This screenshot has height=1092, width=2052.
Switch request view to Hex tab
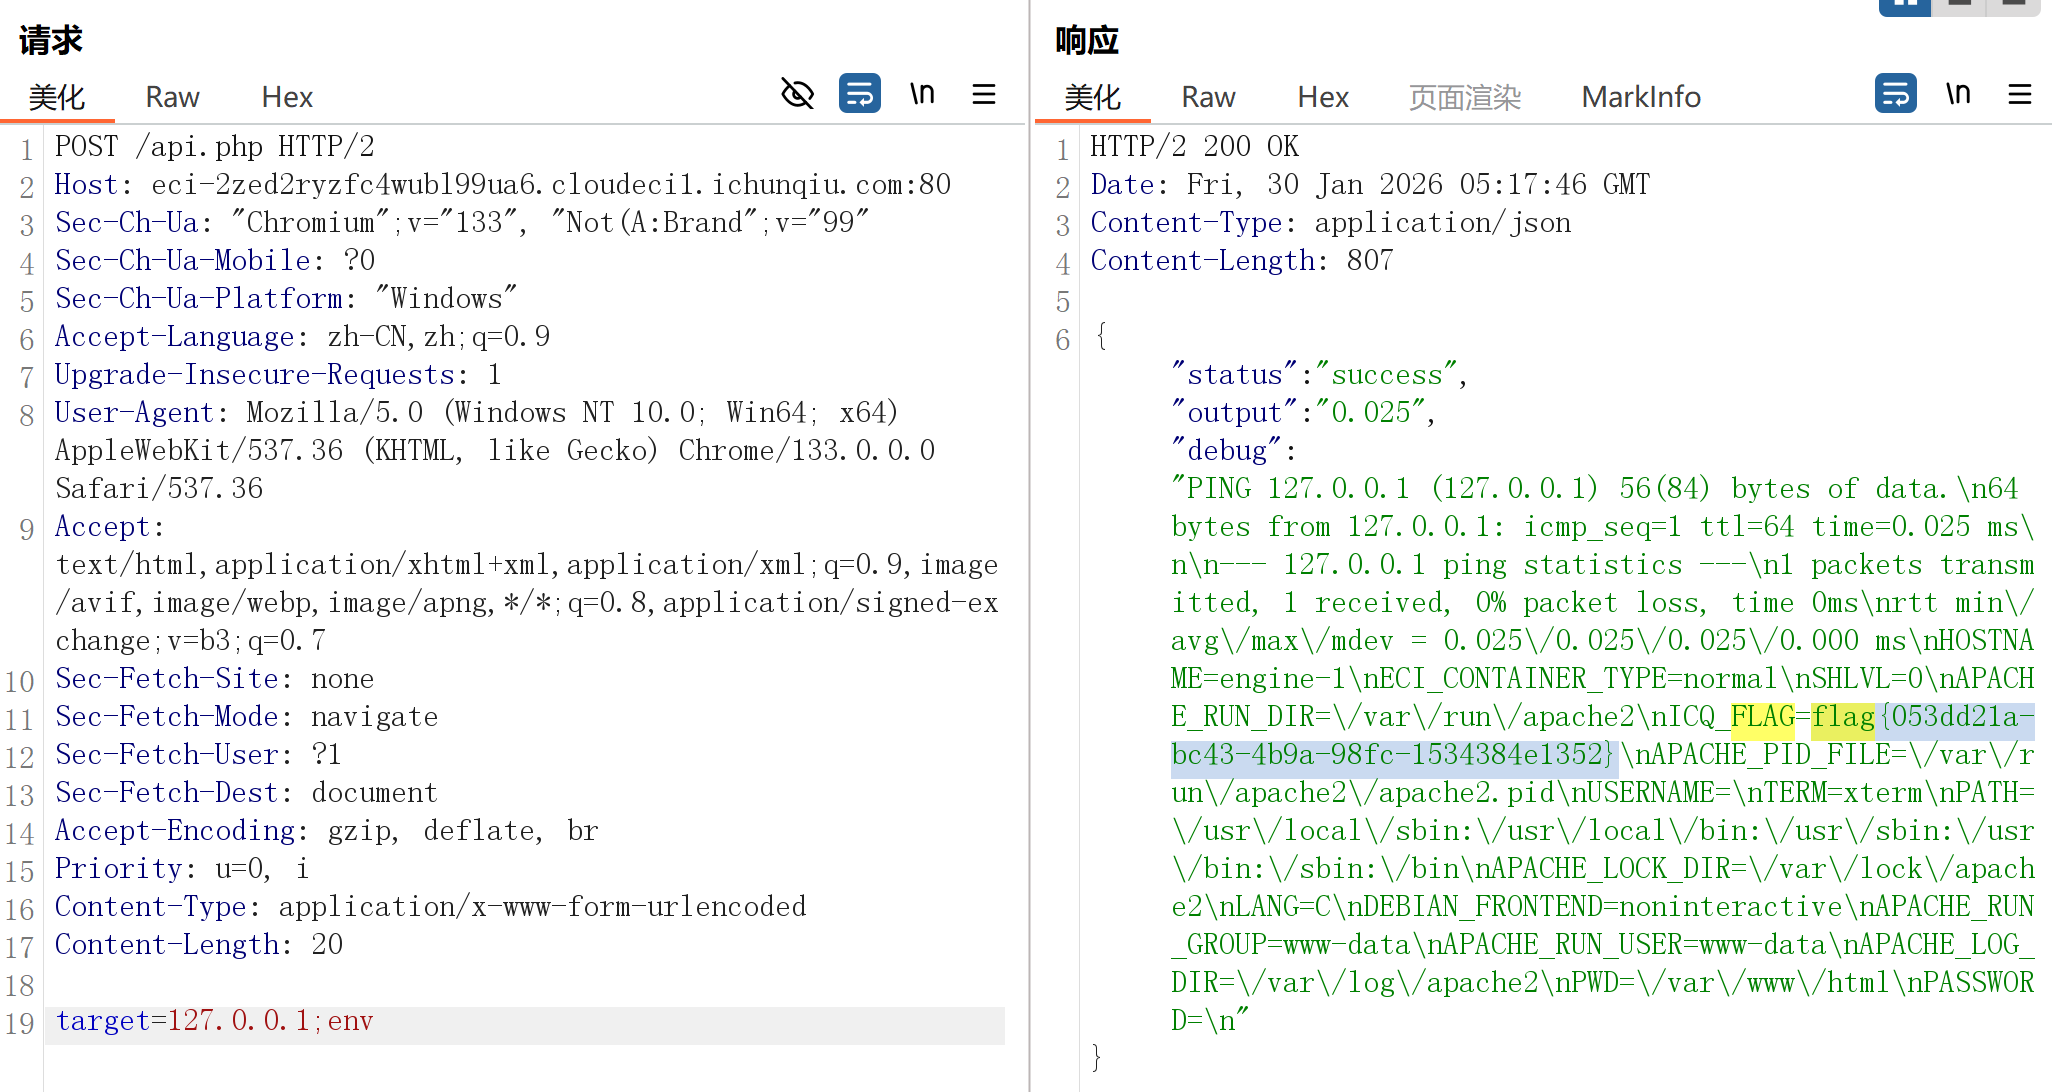pyautogui.click(x=287, y=97)
